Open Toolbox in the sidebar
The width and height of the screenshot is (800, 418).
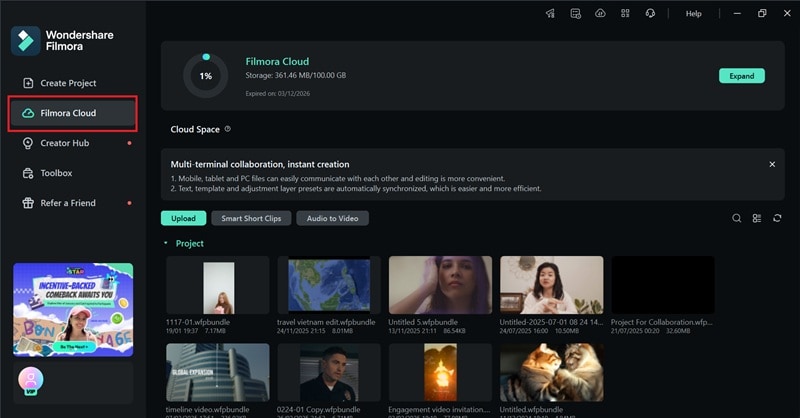pos(72,173)
